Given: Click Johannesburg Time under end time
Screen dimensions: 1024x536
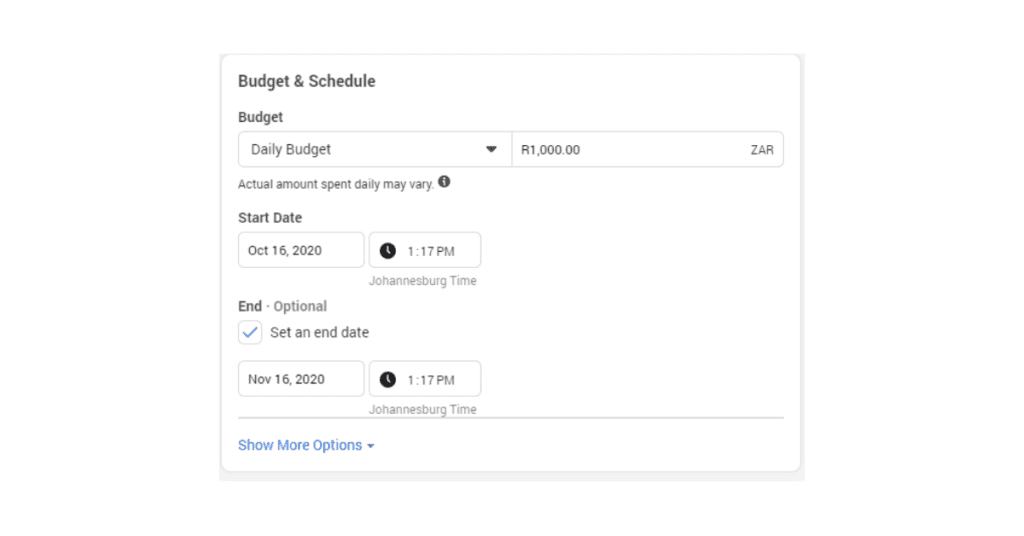Looking at the screenshot, I should tap(423, 409).
